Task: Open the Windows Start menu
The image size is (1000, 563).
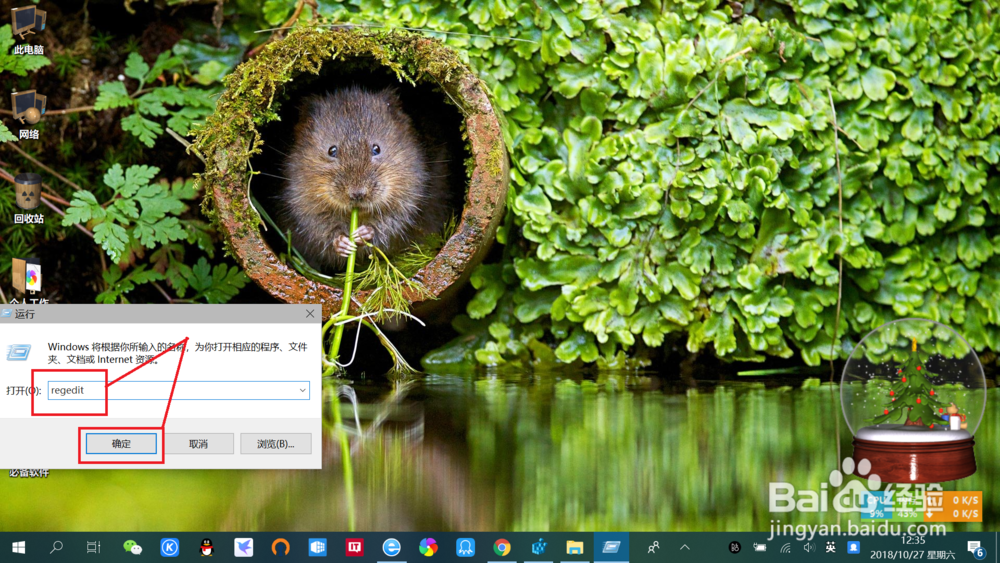Action: (18, 547)
